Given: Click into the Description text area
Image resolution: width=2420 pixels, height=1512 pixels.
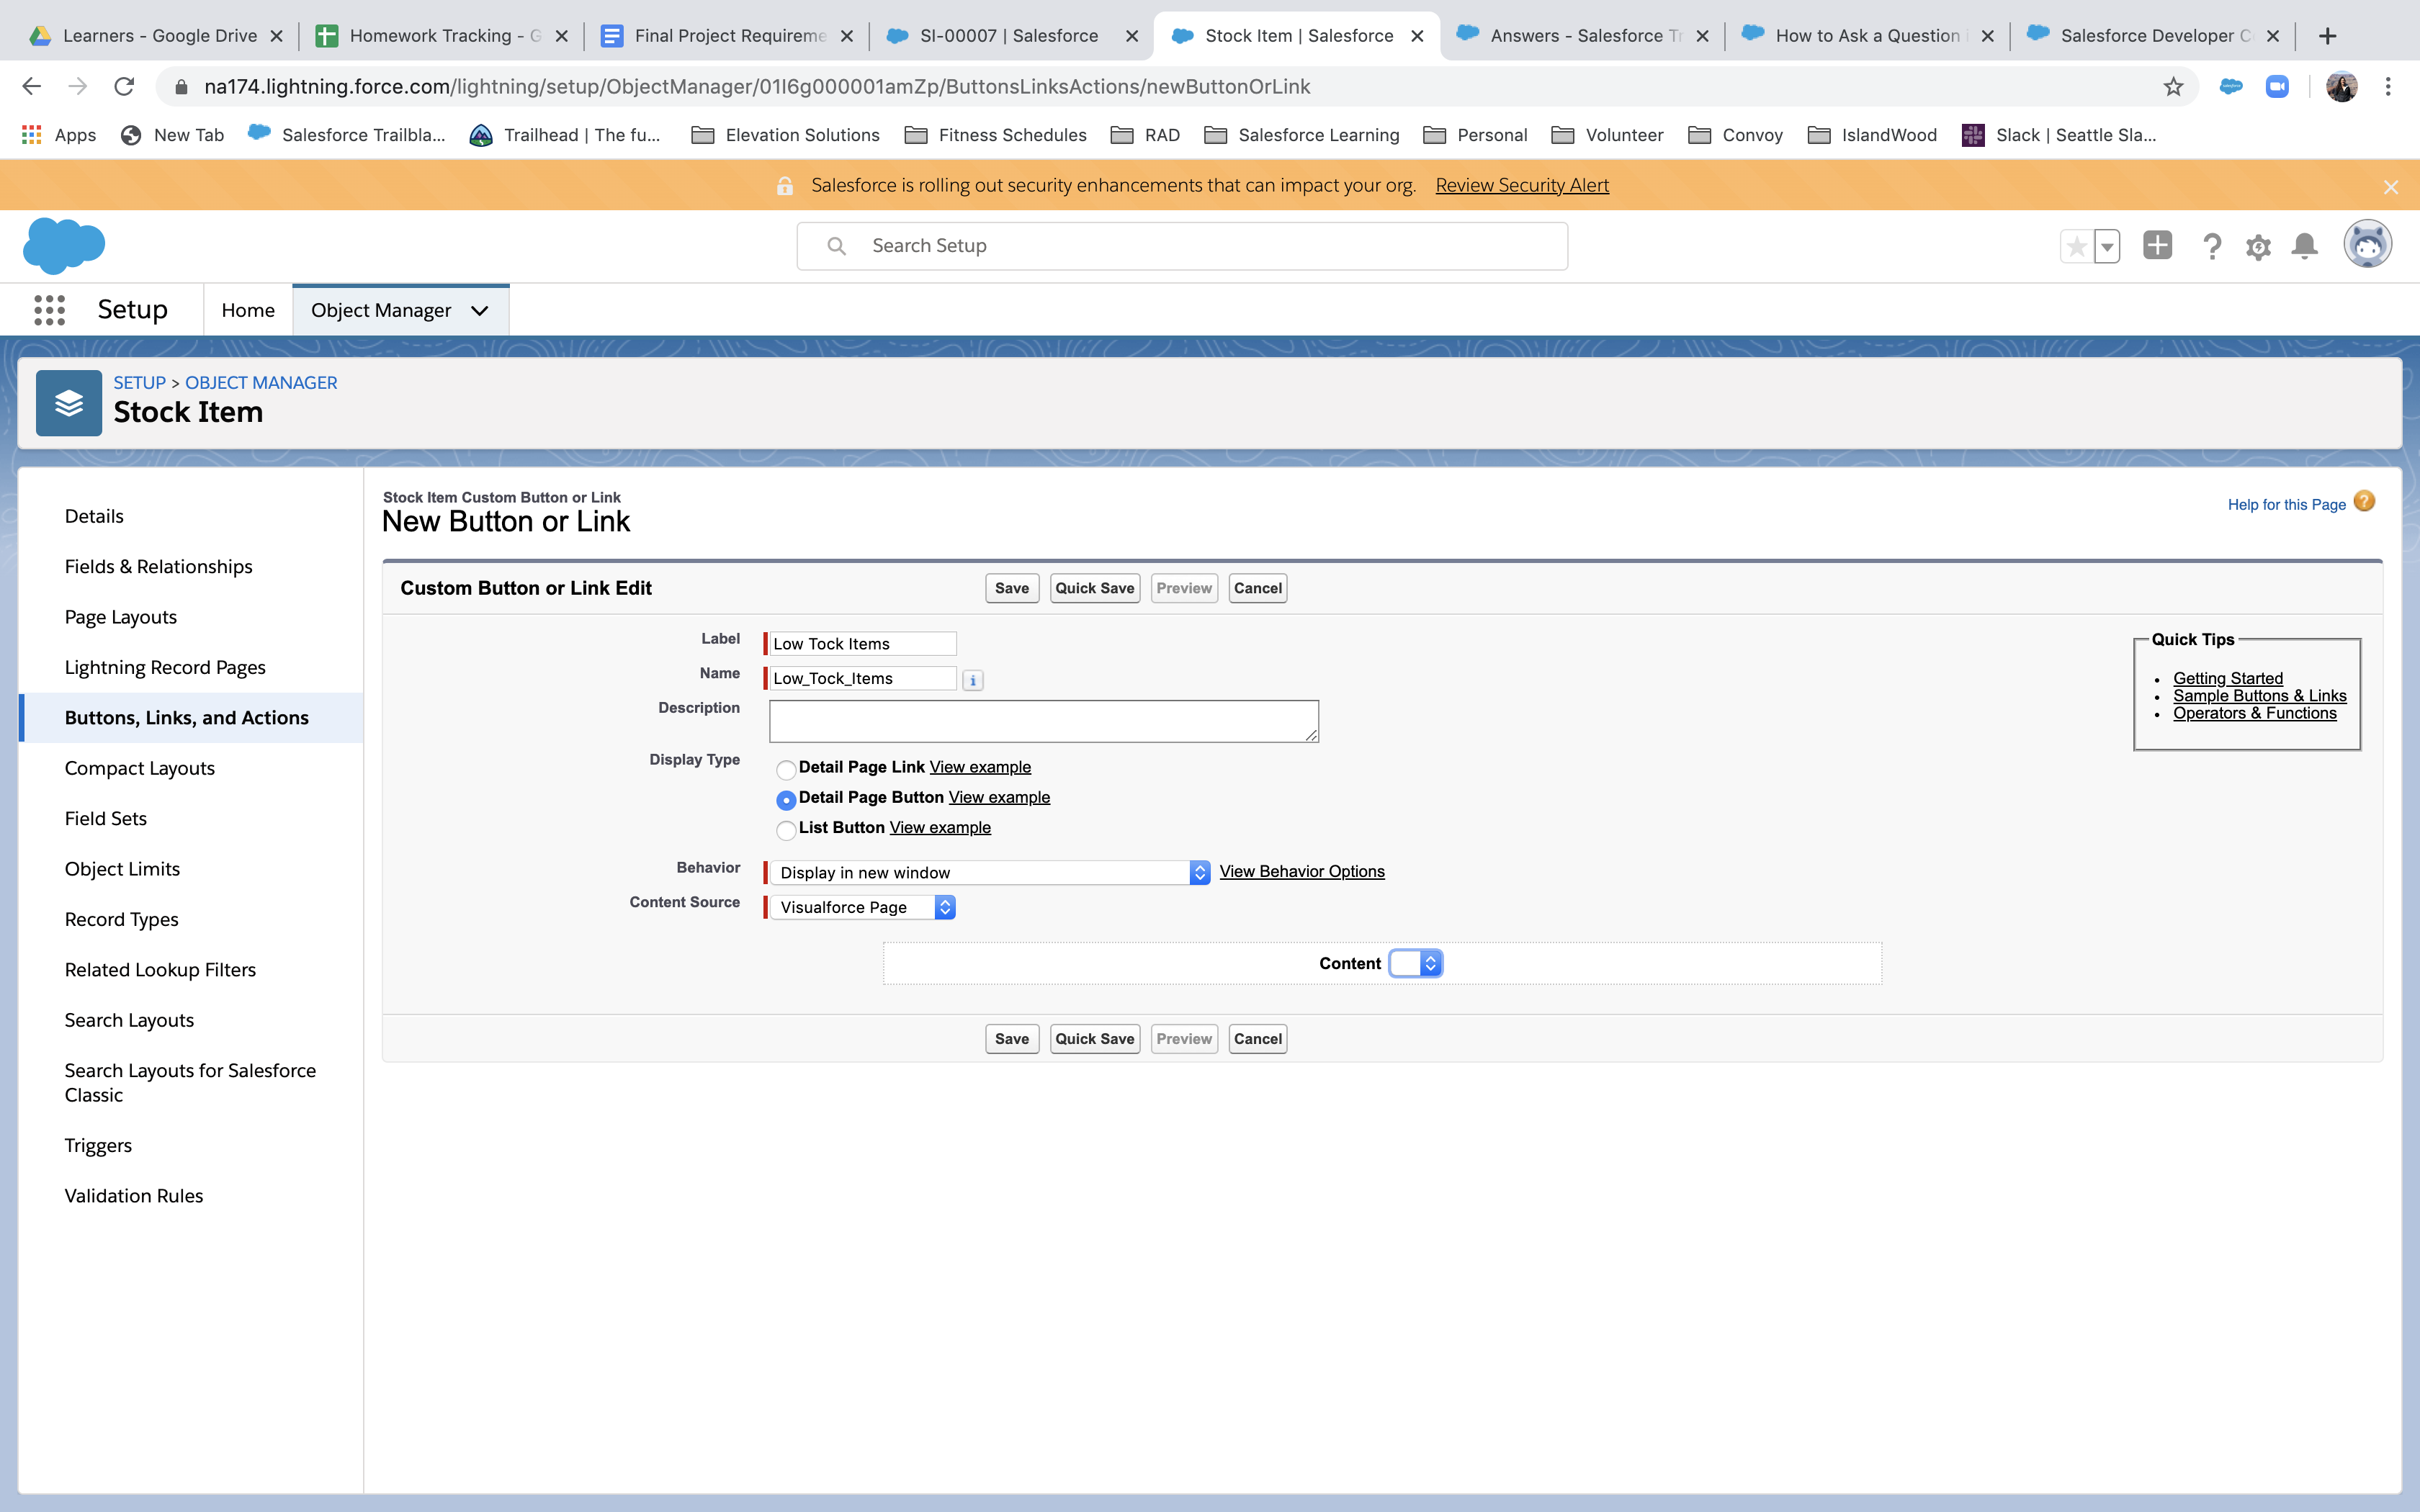Looking at the screenshot, I should (1043, 721).
